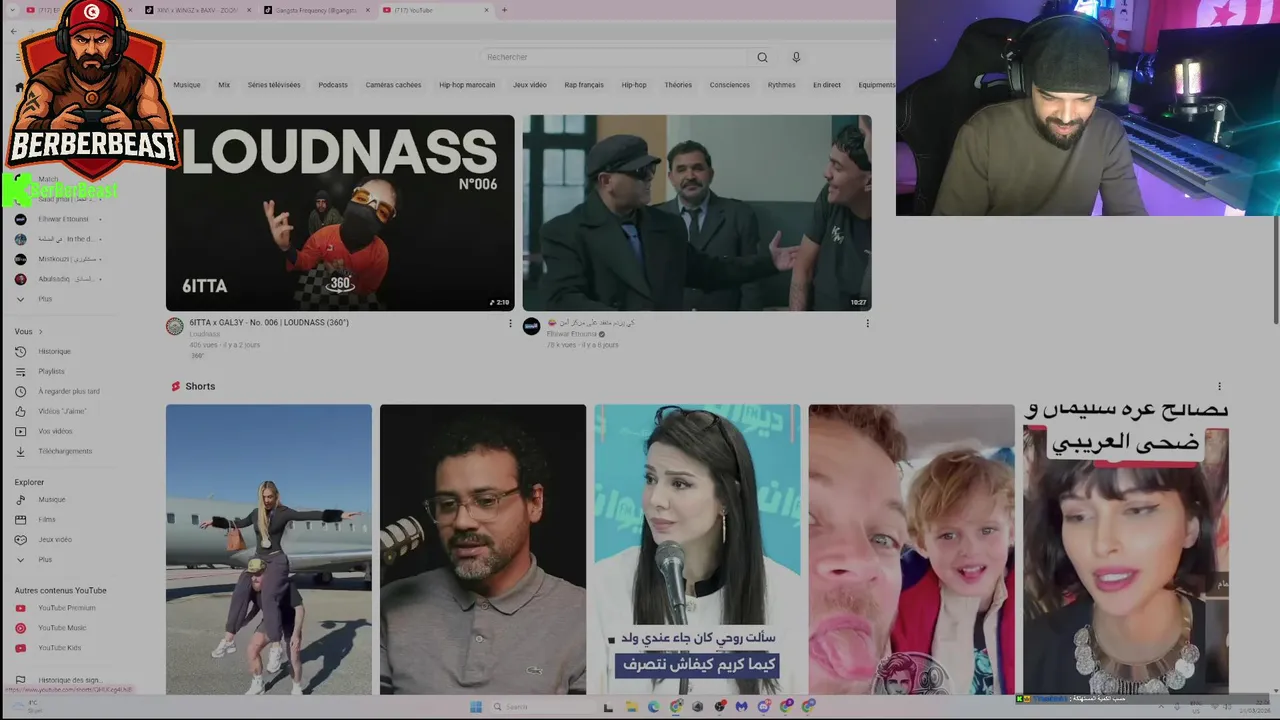Click the page vertical scrollbar

(x=1275, y=270)
